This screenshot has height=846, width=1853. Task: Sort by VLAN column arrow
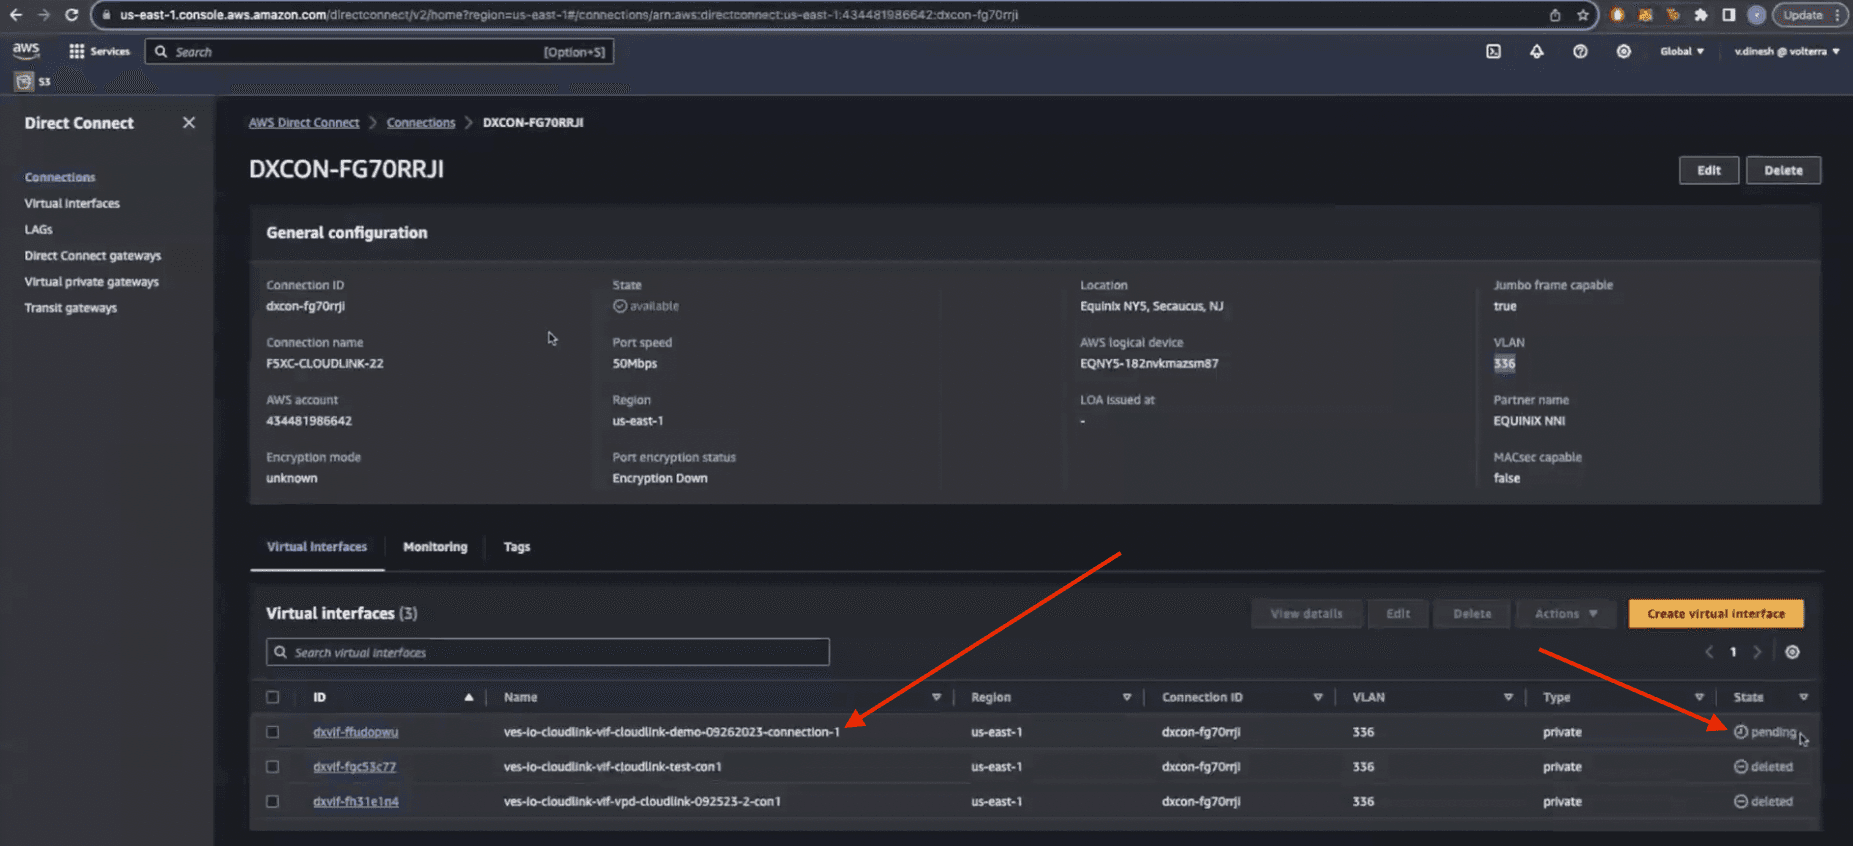pyautogui.click(x=1507, y=697)
